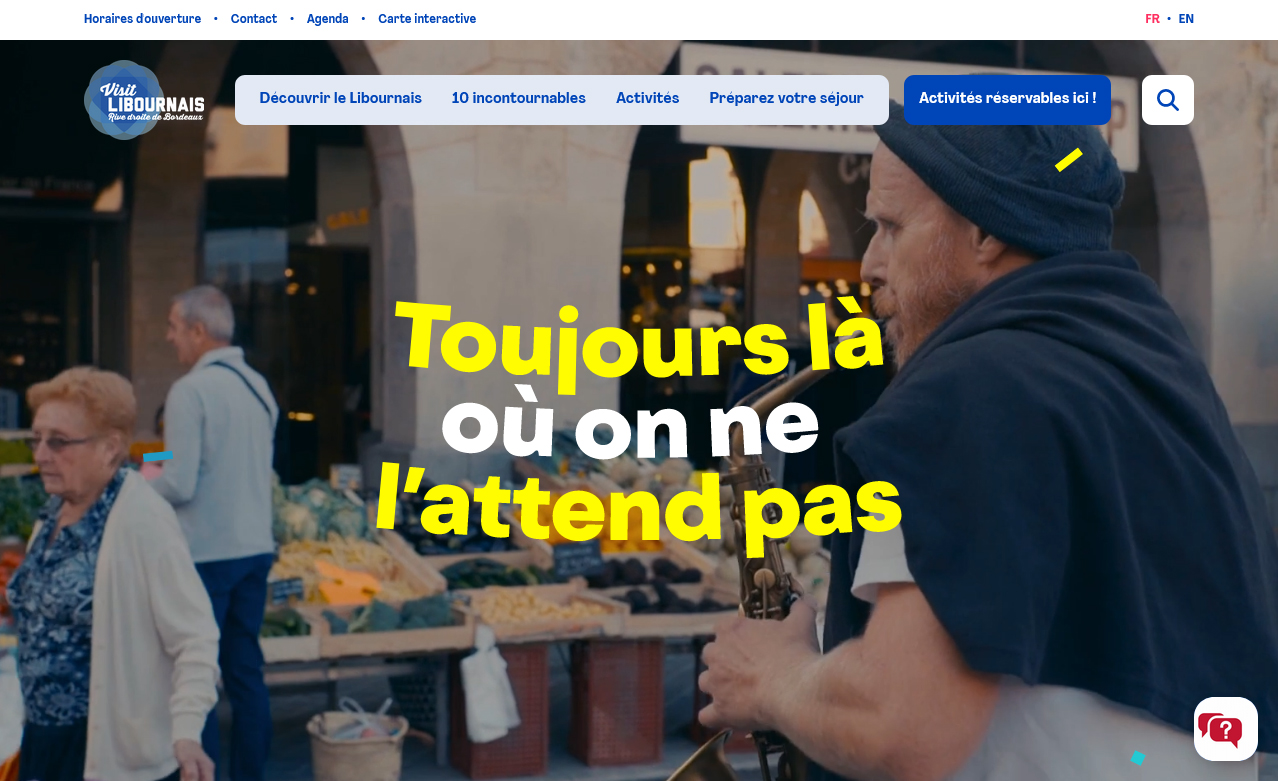1278x781 pixels.
Task: Expand Découvrir le Libournais menu
Action: (x=341, y=98)
